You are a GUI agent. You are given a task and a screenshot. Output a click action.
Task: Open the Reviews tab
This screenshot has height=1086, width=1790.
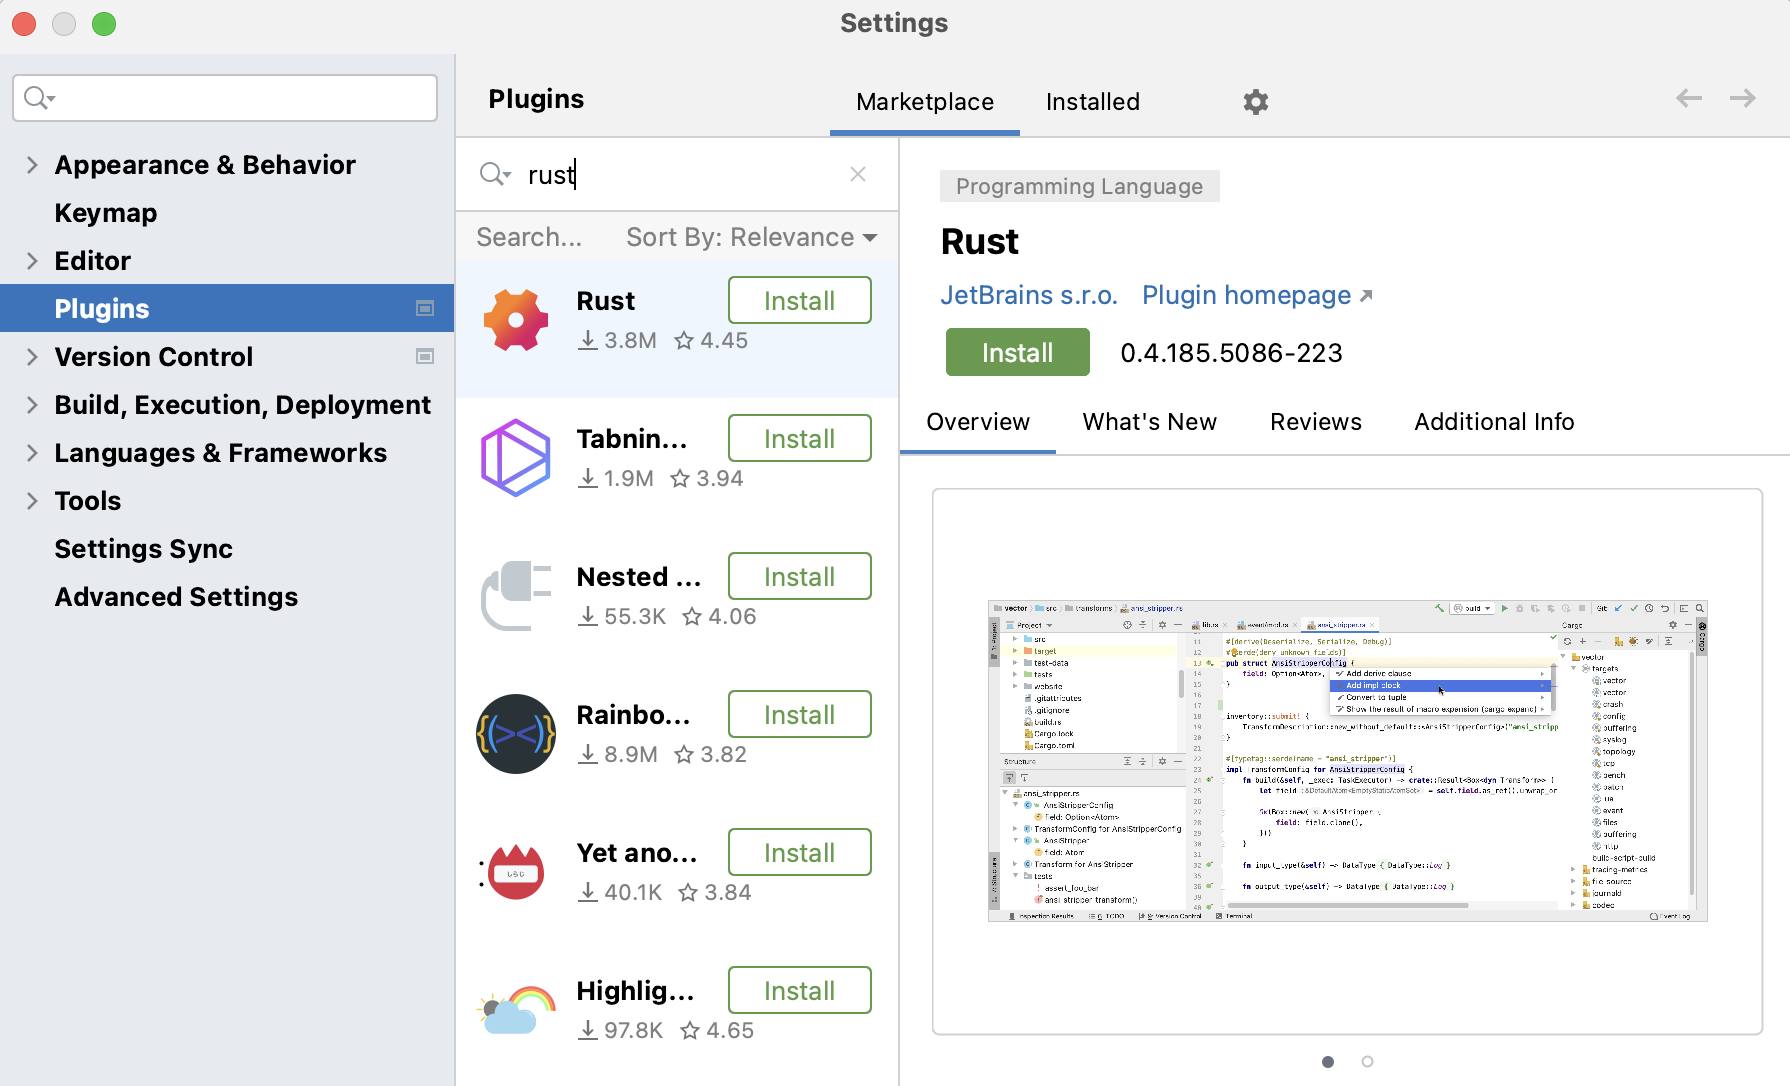(x=1315, y=422)
